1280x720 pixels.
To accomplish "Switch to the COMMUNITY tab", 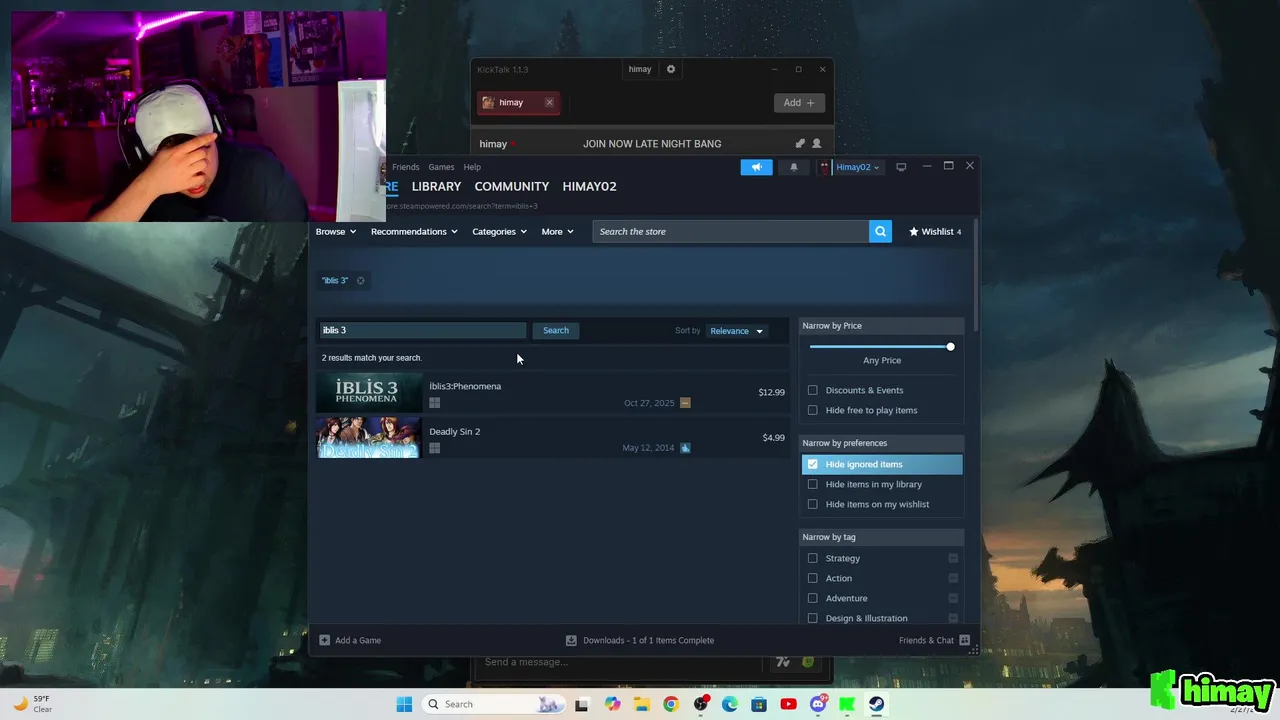I will [512, 186].
